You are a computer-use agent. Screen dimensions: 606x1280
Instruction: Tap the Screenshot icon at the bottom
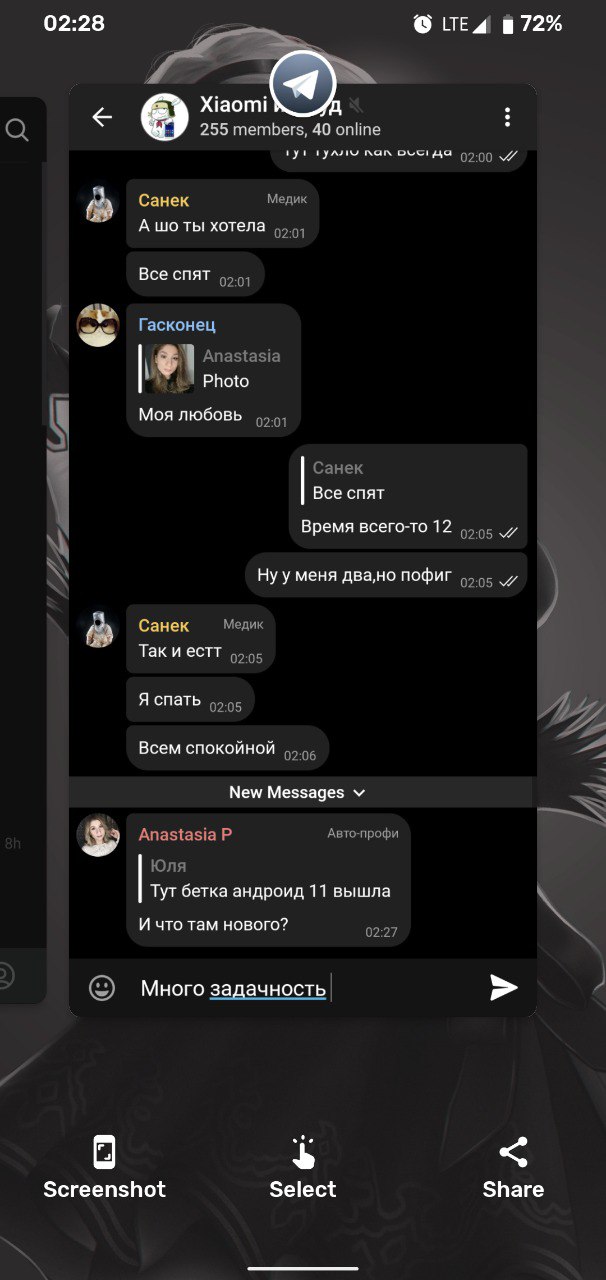click(104, 1152)
